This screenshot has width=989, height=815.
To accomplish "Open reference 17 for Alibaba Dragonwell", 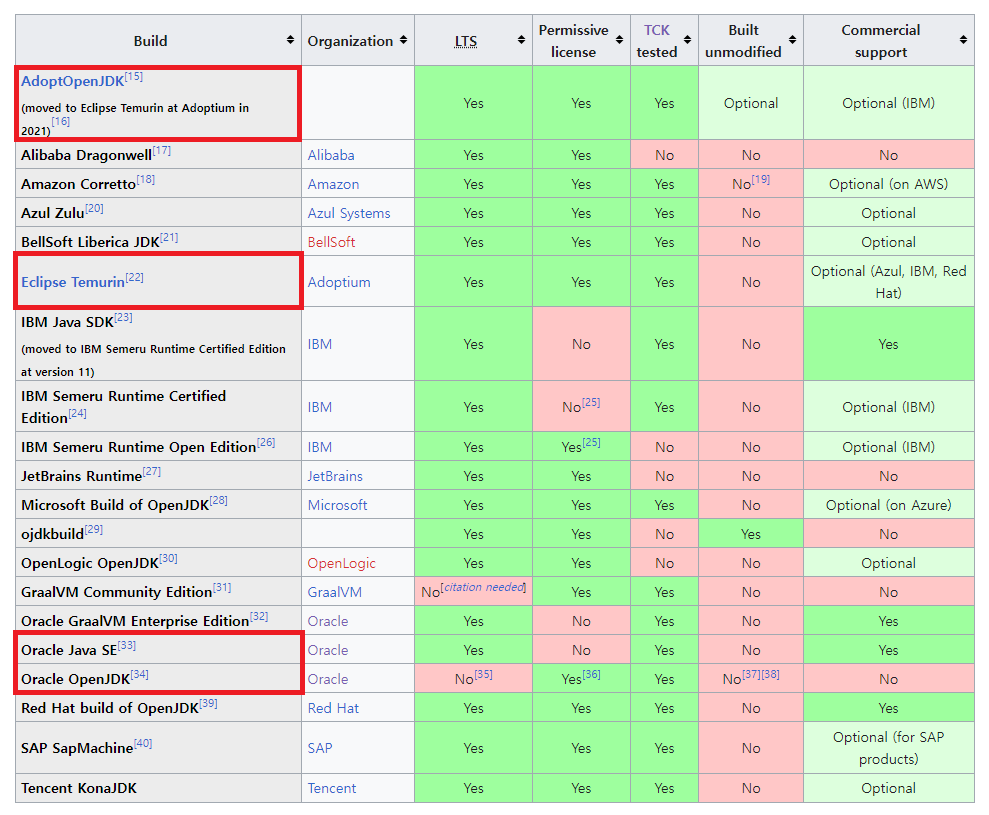I will point(161,150).
